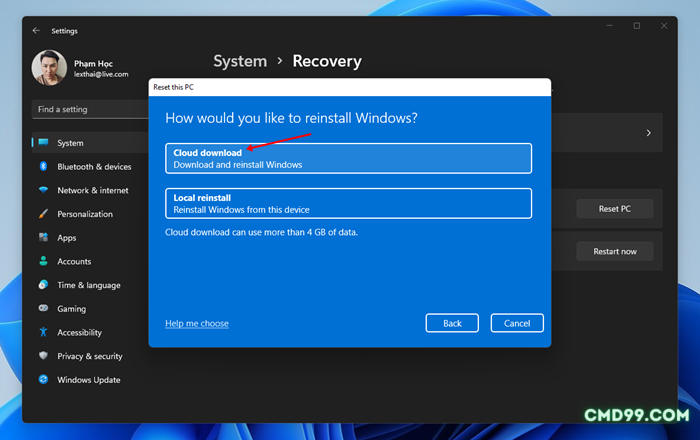Choose the Cloud download option

[x=348, y=158]
